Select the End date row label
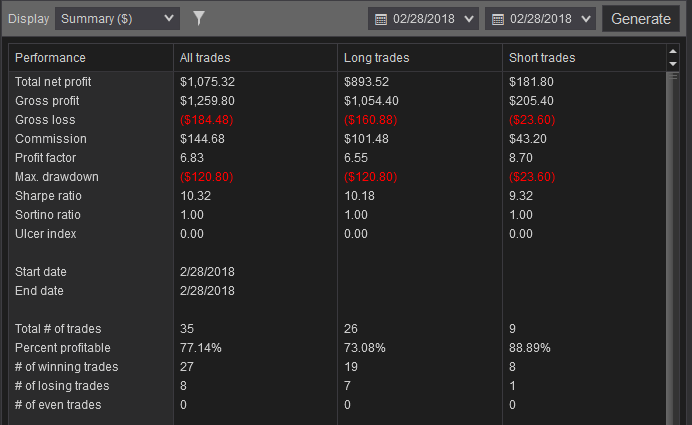This screenshot has height=425, width=692. point(39,290)
